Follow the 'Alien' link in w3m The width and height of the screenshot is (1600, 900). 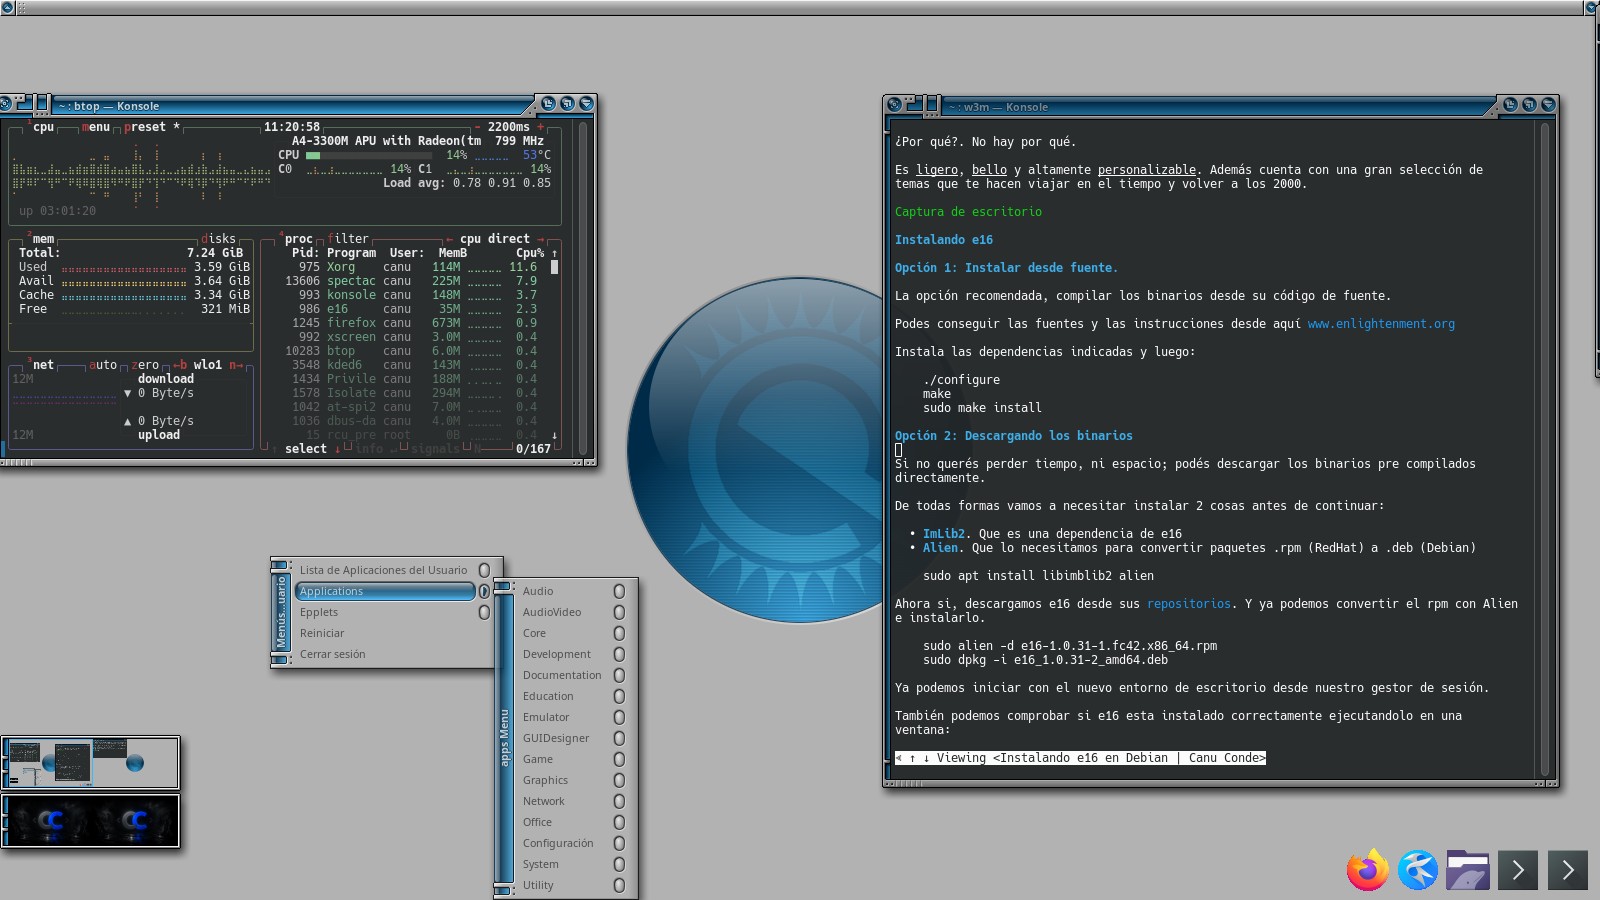(940, 548)
